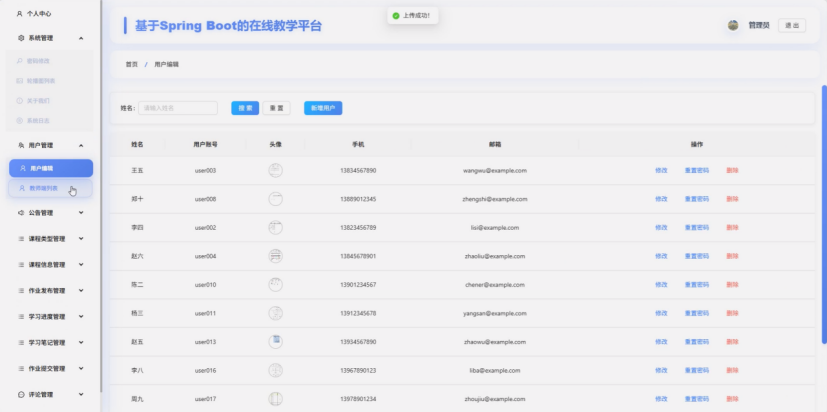Click 修改 for user013 赵五
The image size is (827, 412).
(x=661, y=341)
